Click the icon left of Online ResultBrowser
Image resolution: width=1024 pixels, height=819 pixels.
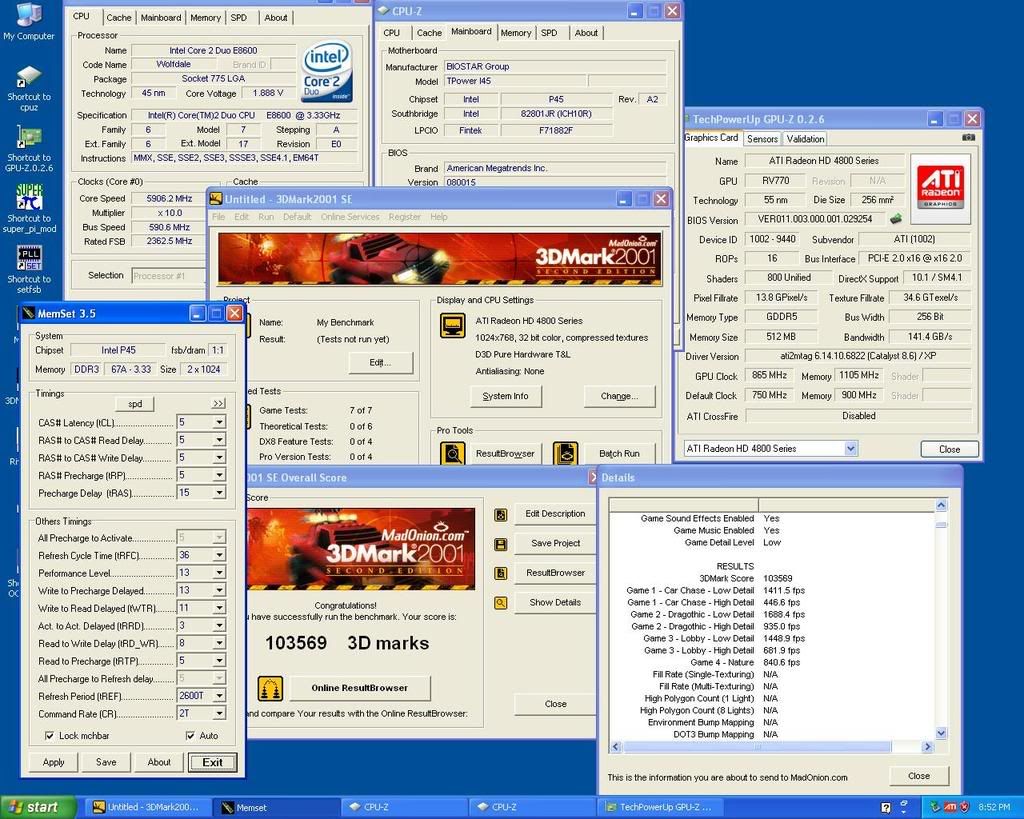(270, 688)
